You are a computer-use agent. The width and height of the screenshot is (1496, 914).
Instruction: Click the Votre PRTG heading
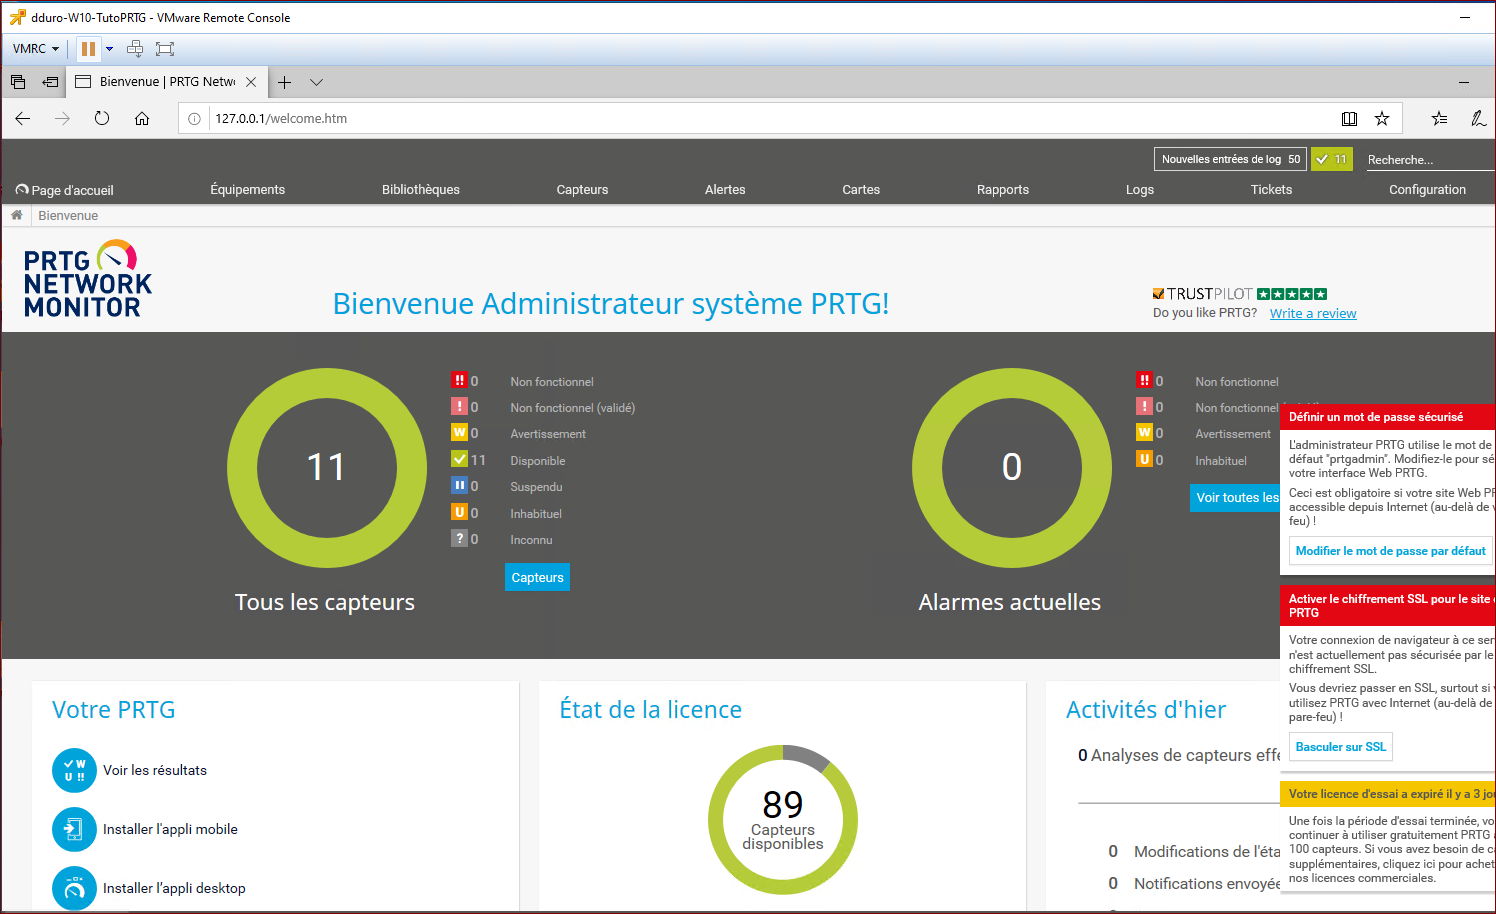(x=114, y=710)
